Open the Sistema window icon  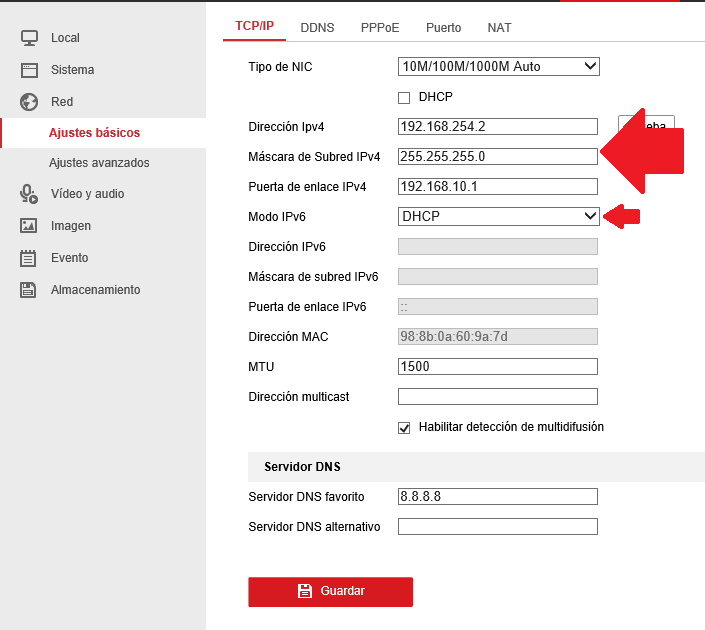click(29, 70)
